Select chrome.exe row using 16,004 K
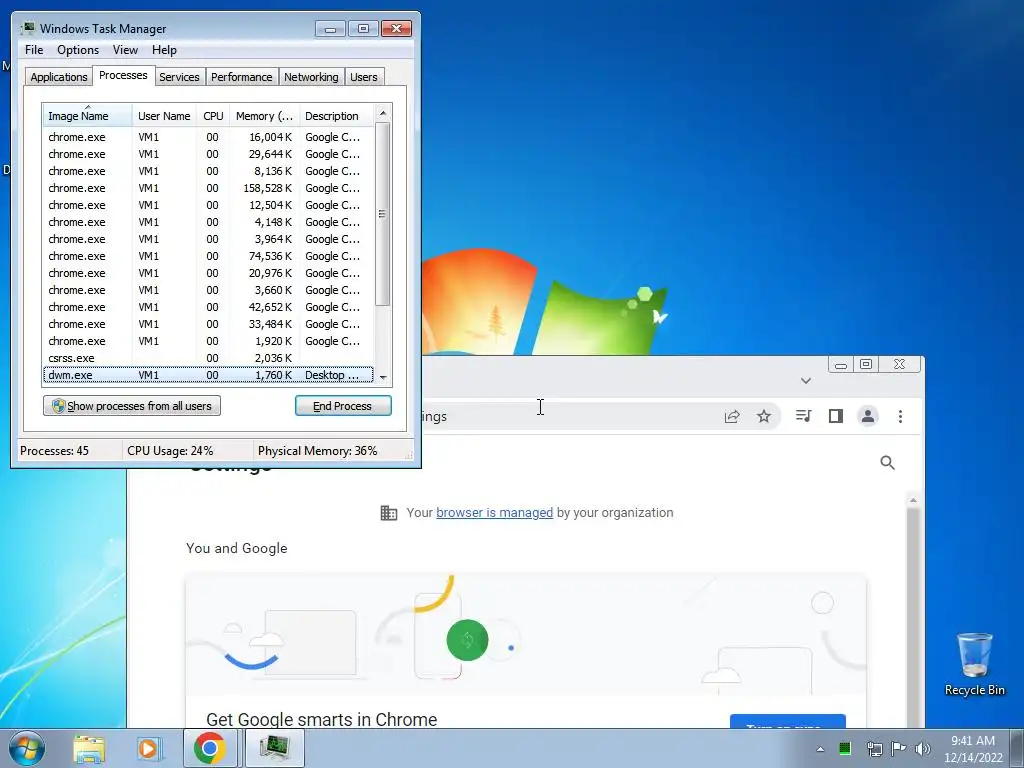Viewport: 1024px width, 768px height. tap(208, 137)
